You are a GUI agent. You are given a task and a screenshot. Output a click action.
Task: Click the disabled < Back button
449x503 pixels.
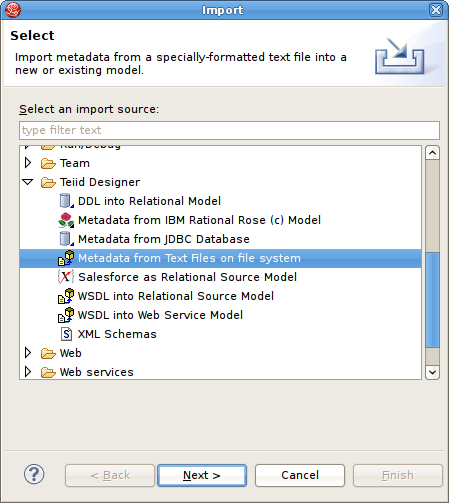pos(110,475)
